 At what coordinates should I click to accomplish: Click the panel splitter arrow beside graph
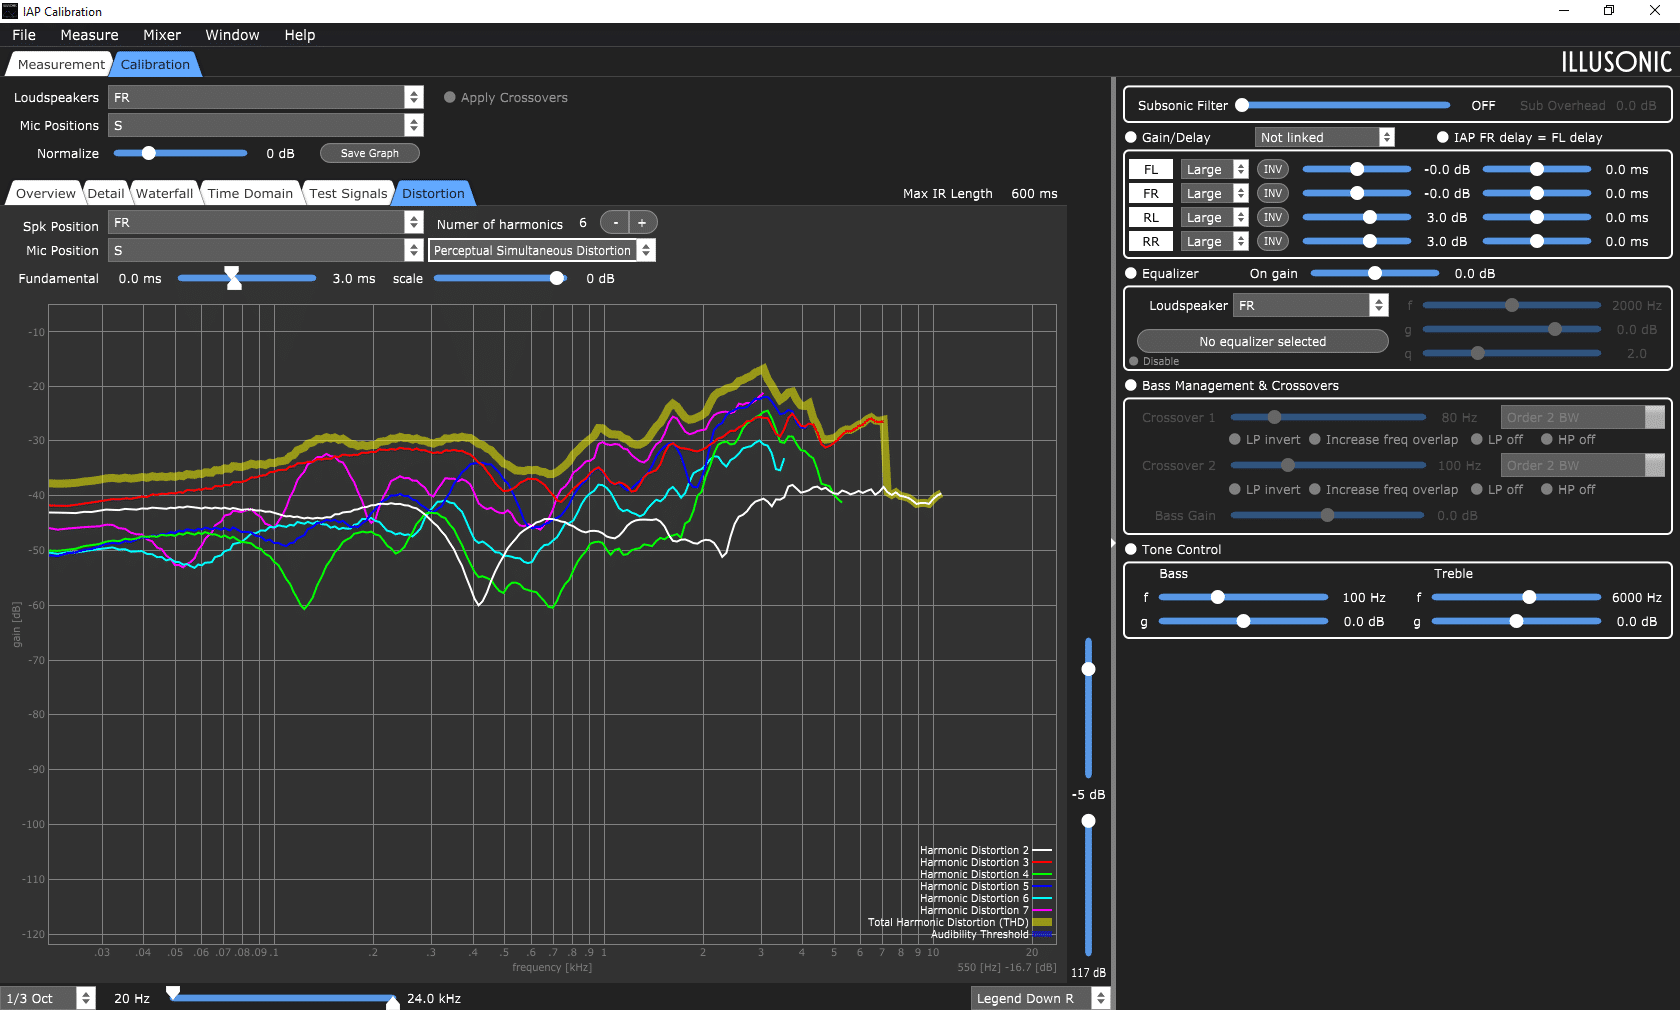[x=1112, y=544]
